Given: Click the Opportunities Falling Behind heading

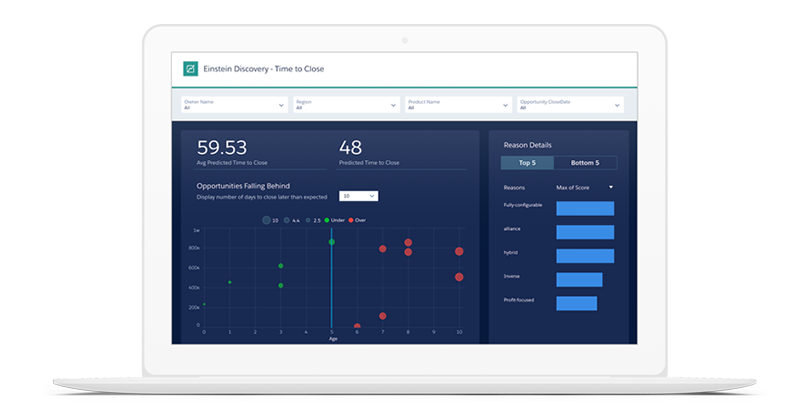Looking at the screenshot, I should 243,186.
